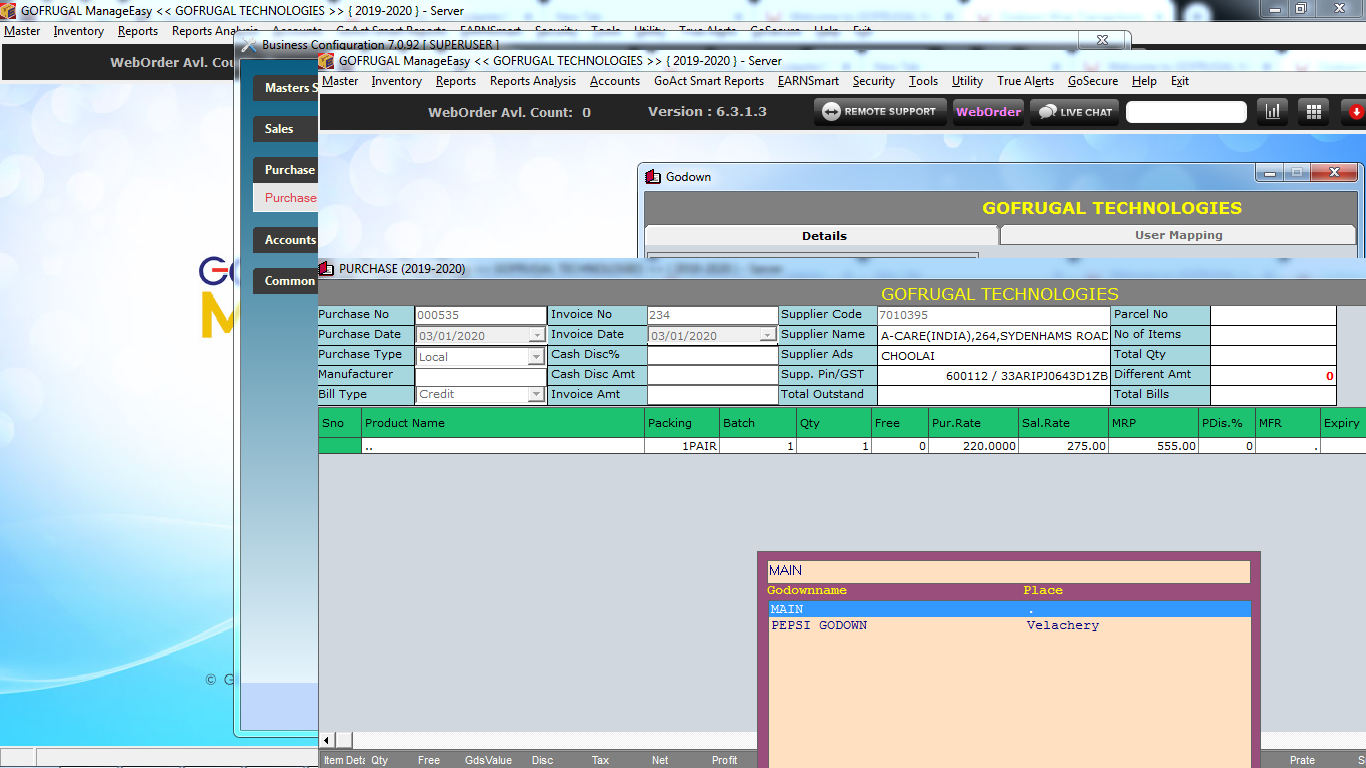
Task: Click the Invoice No field
Action: (712, 315)
